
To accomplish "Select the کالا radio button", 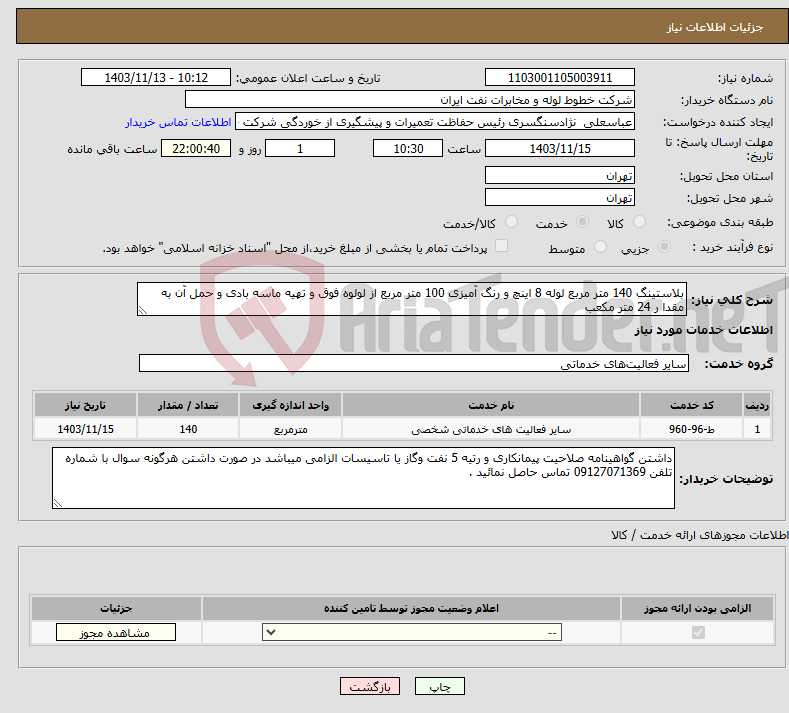I will click(639, 222).
